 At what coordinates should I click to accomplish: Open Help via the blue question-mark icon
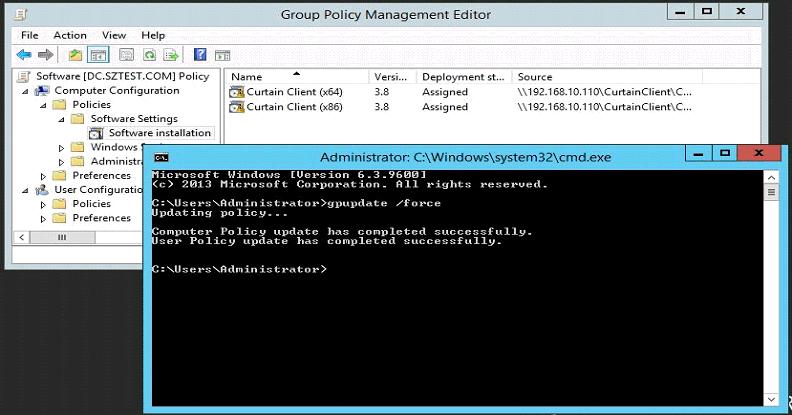pos(200,54)
